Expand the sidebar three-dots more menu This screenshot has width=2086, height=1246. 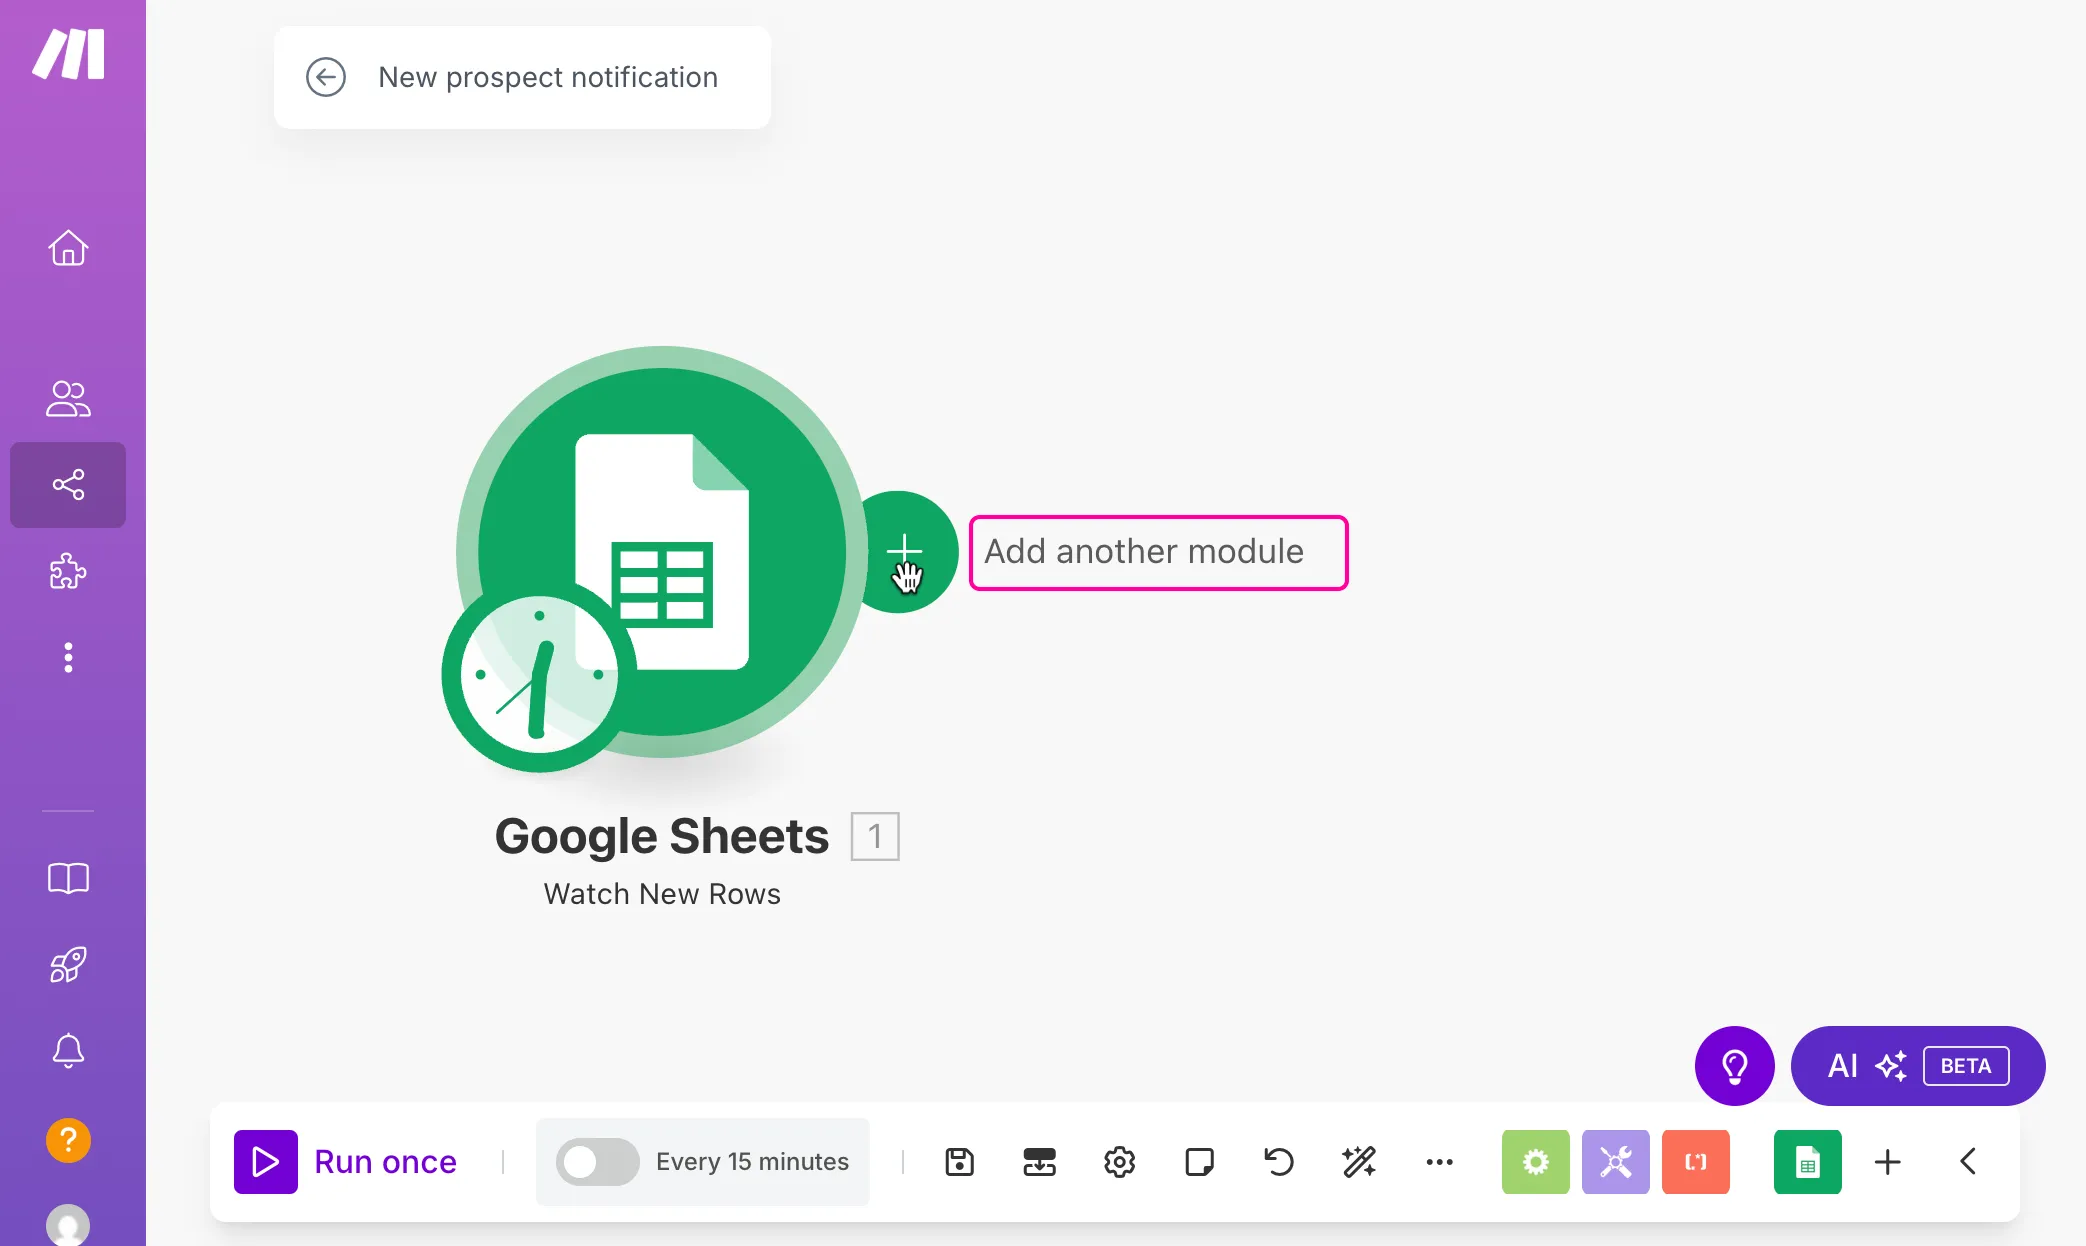point(68,658)
